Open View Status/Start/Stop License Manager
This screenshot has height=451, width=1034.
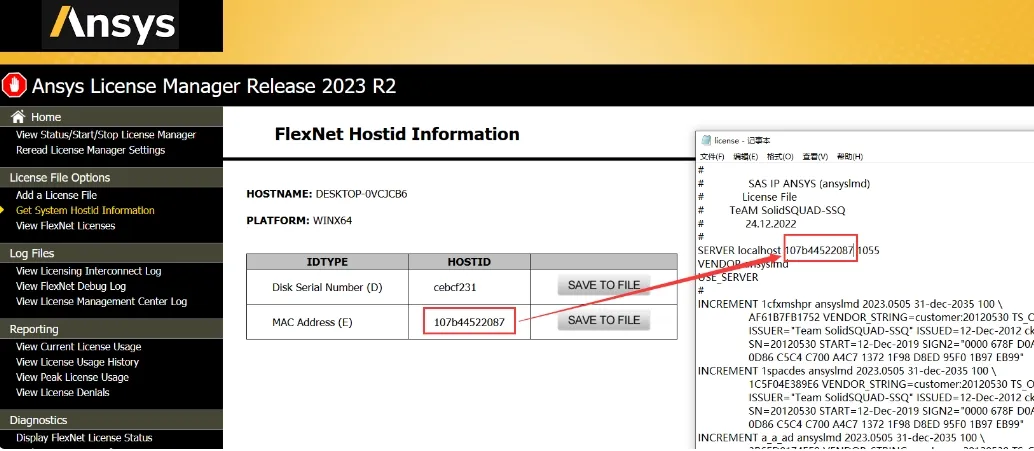[x=106, y=135]
